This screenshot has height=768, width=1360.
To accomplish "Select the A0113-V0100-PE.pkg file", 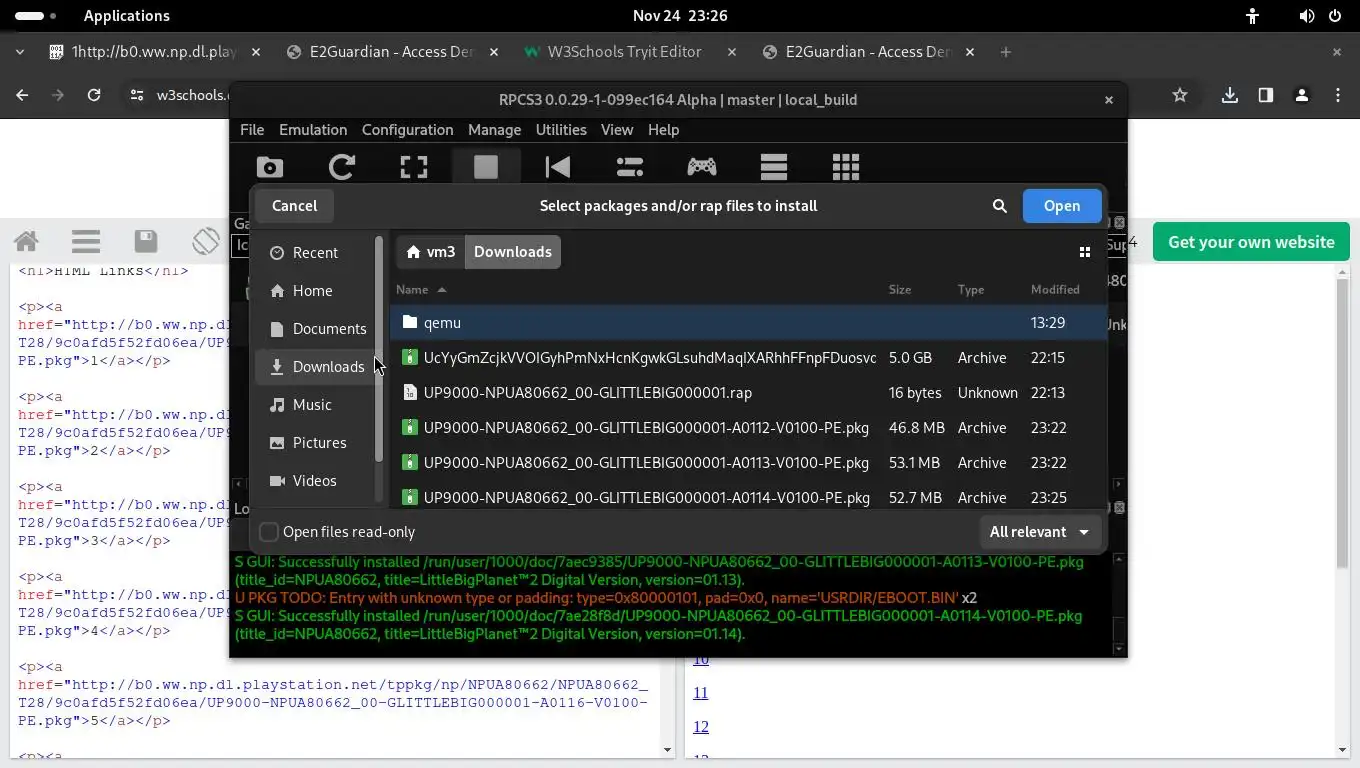I will tap(748, 463).
